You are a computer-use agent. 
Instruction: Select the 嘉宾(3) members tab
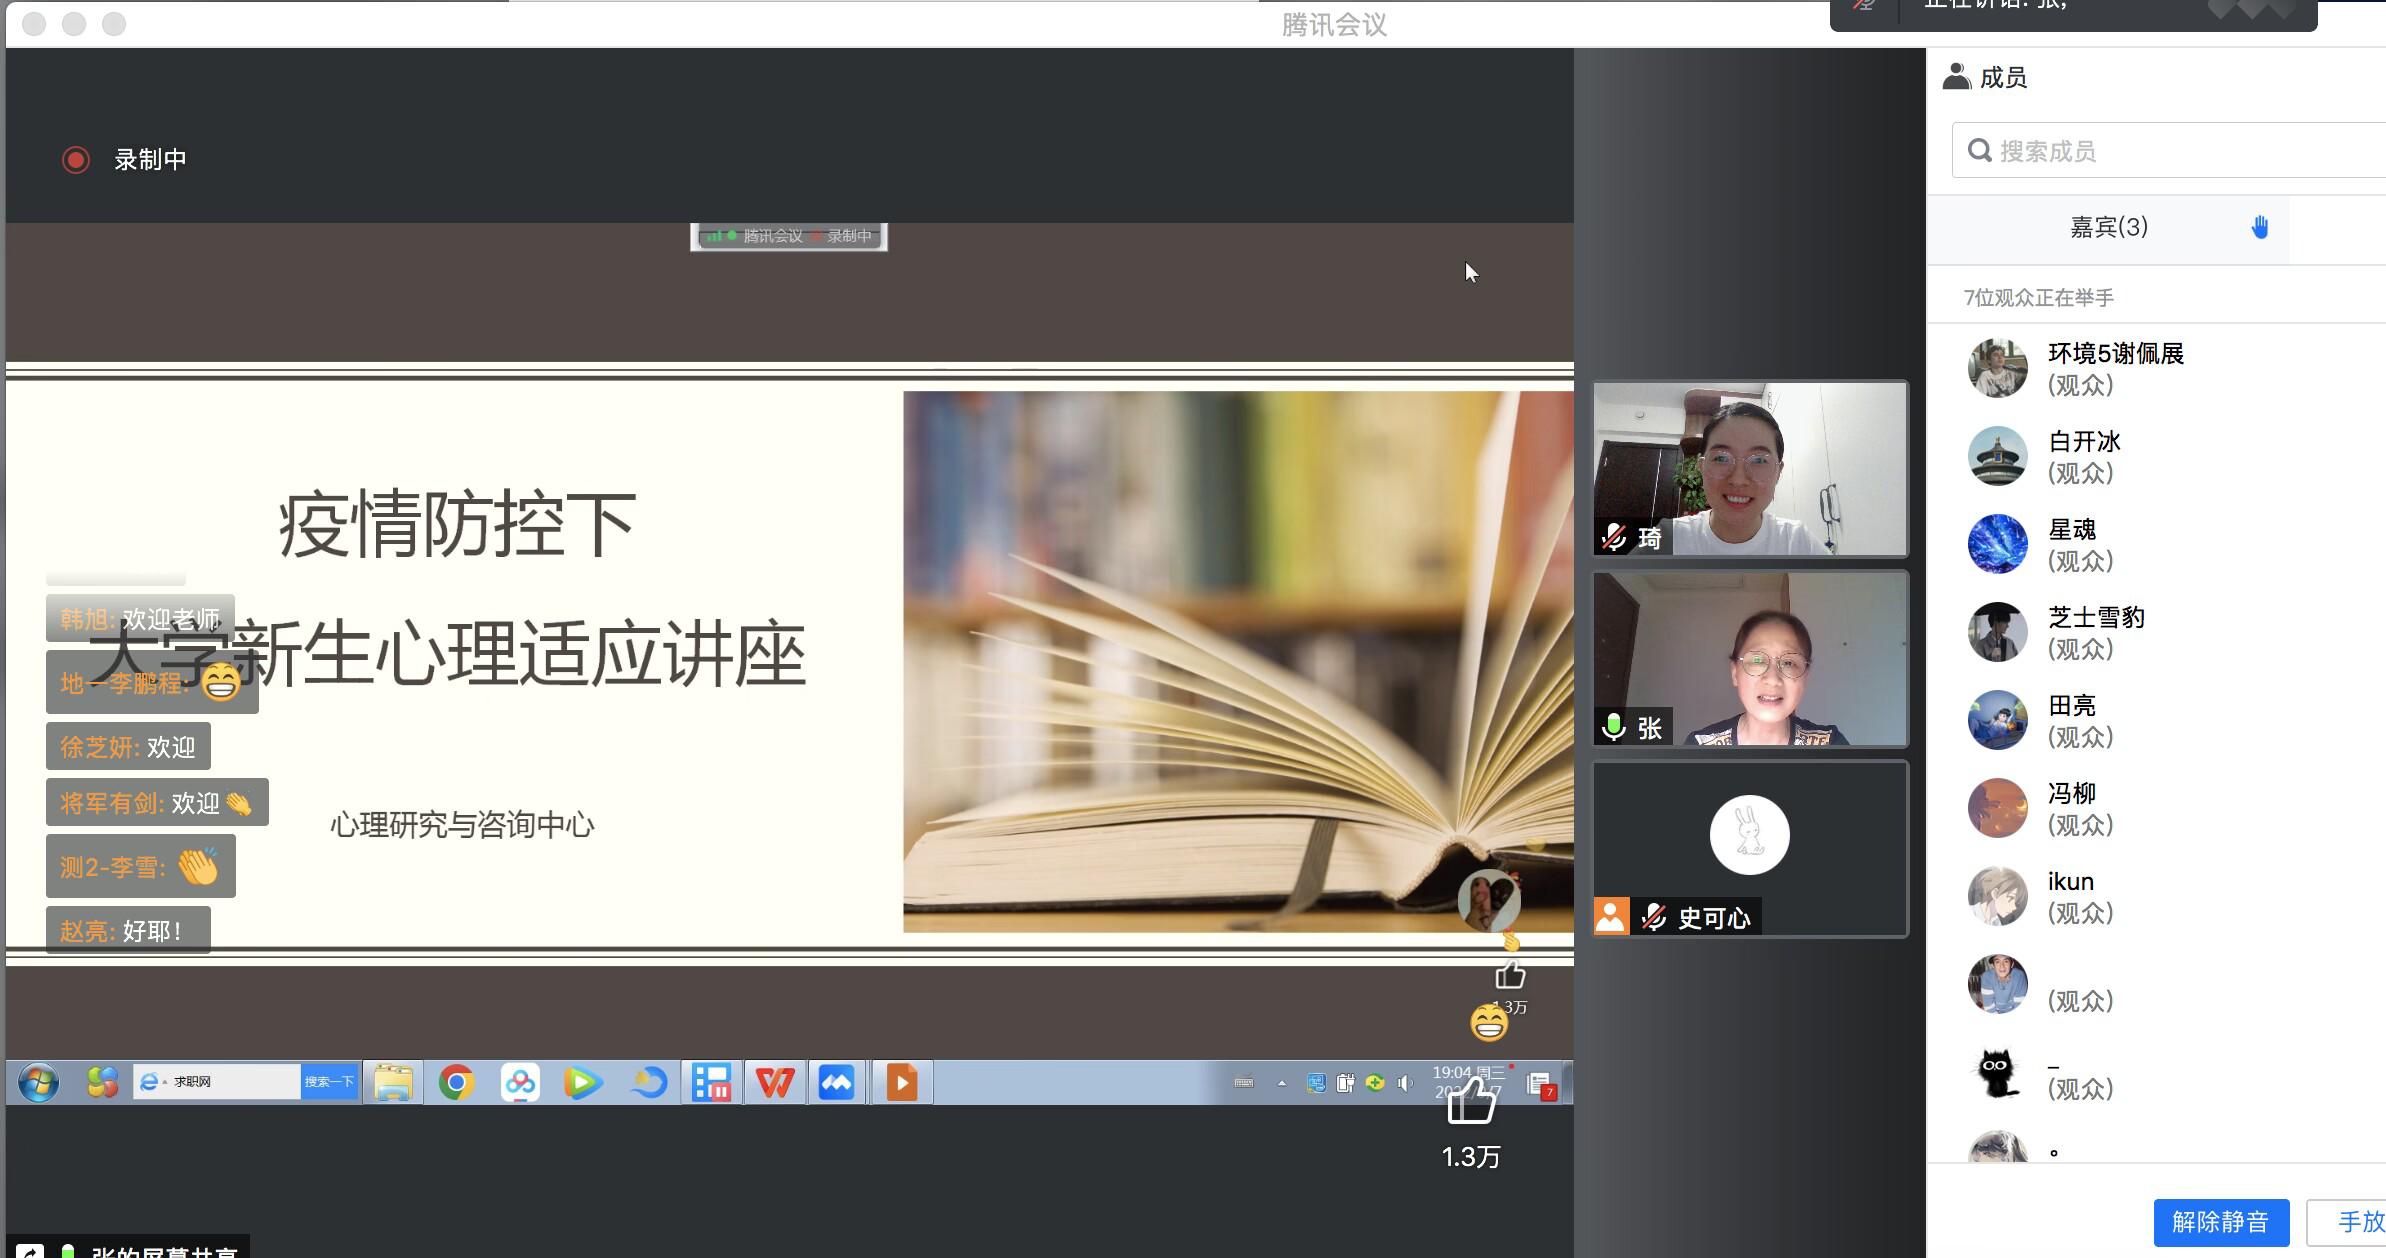click(x=2108, y=228)
